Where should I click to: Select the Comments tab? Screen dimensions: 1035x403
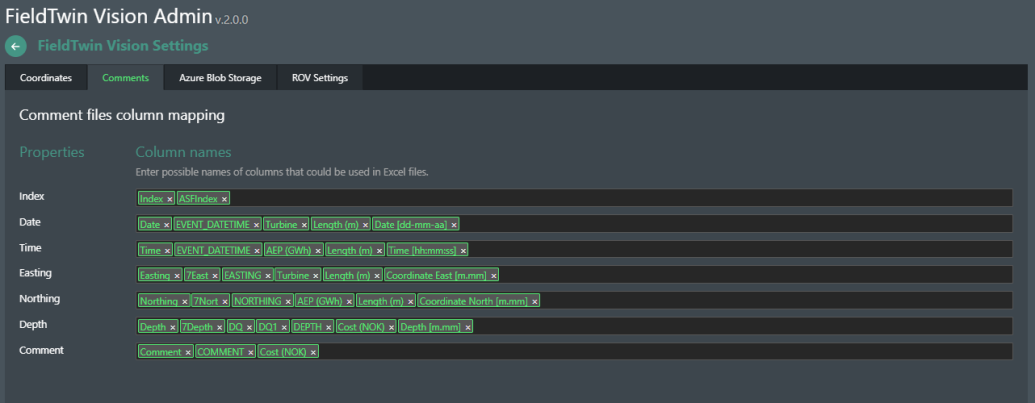point(125,78)
